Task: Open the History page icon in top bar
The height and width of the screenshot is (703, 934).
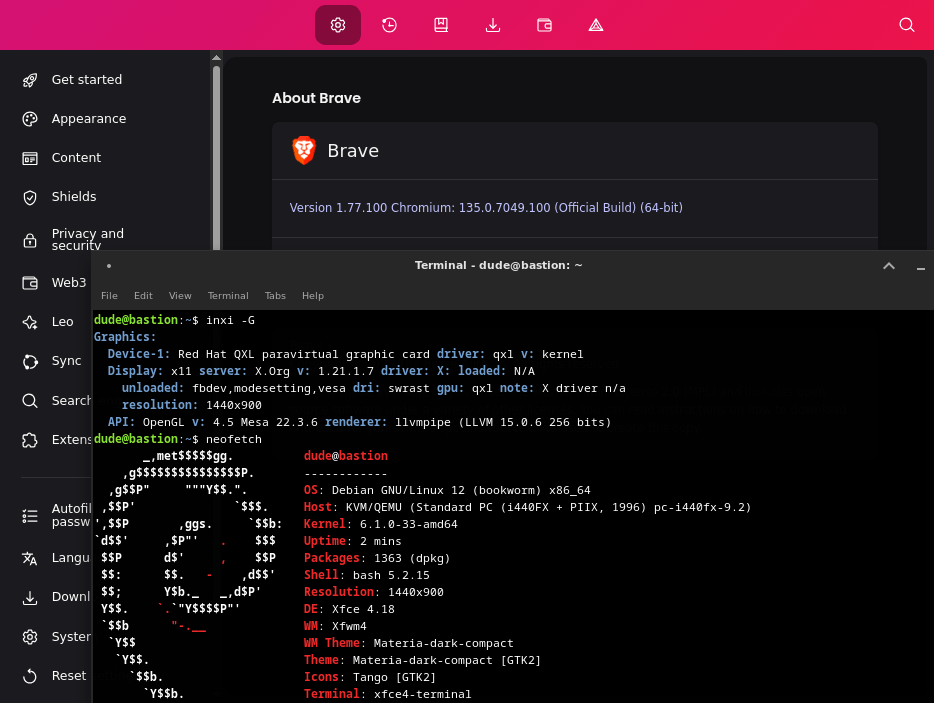Action: (x=389, y=25)
